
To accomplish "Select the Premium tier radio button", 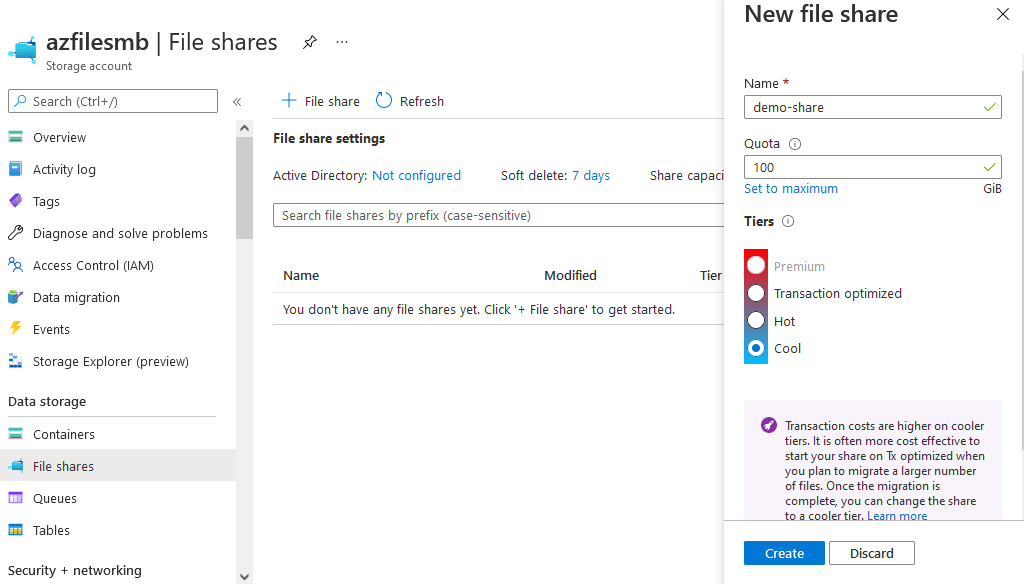I will tap(756, 265).
